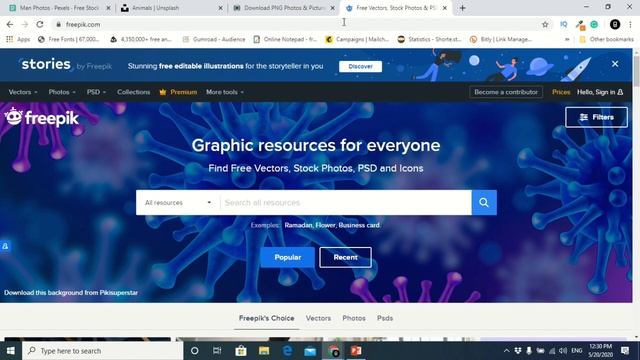Expand the PSD menu
The height and width of the screenshot is (360, 640).
96,92
